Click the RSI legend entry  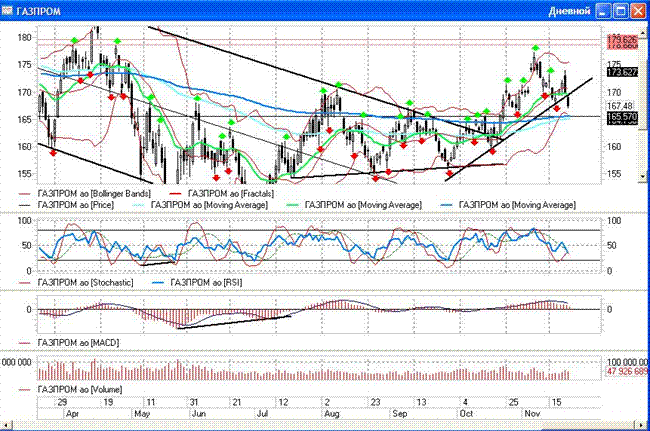tap(196, 282)
